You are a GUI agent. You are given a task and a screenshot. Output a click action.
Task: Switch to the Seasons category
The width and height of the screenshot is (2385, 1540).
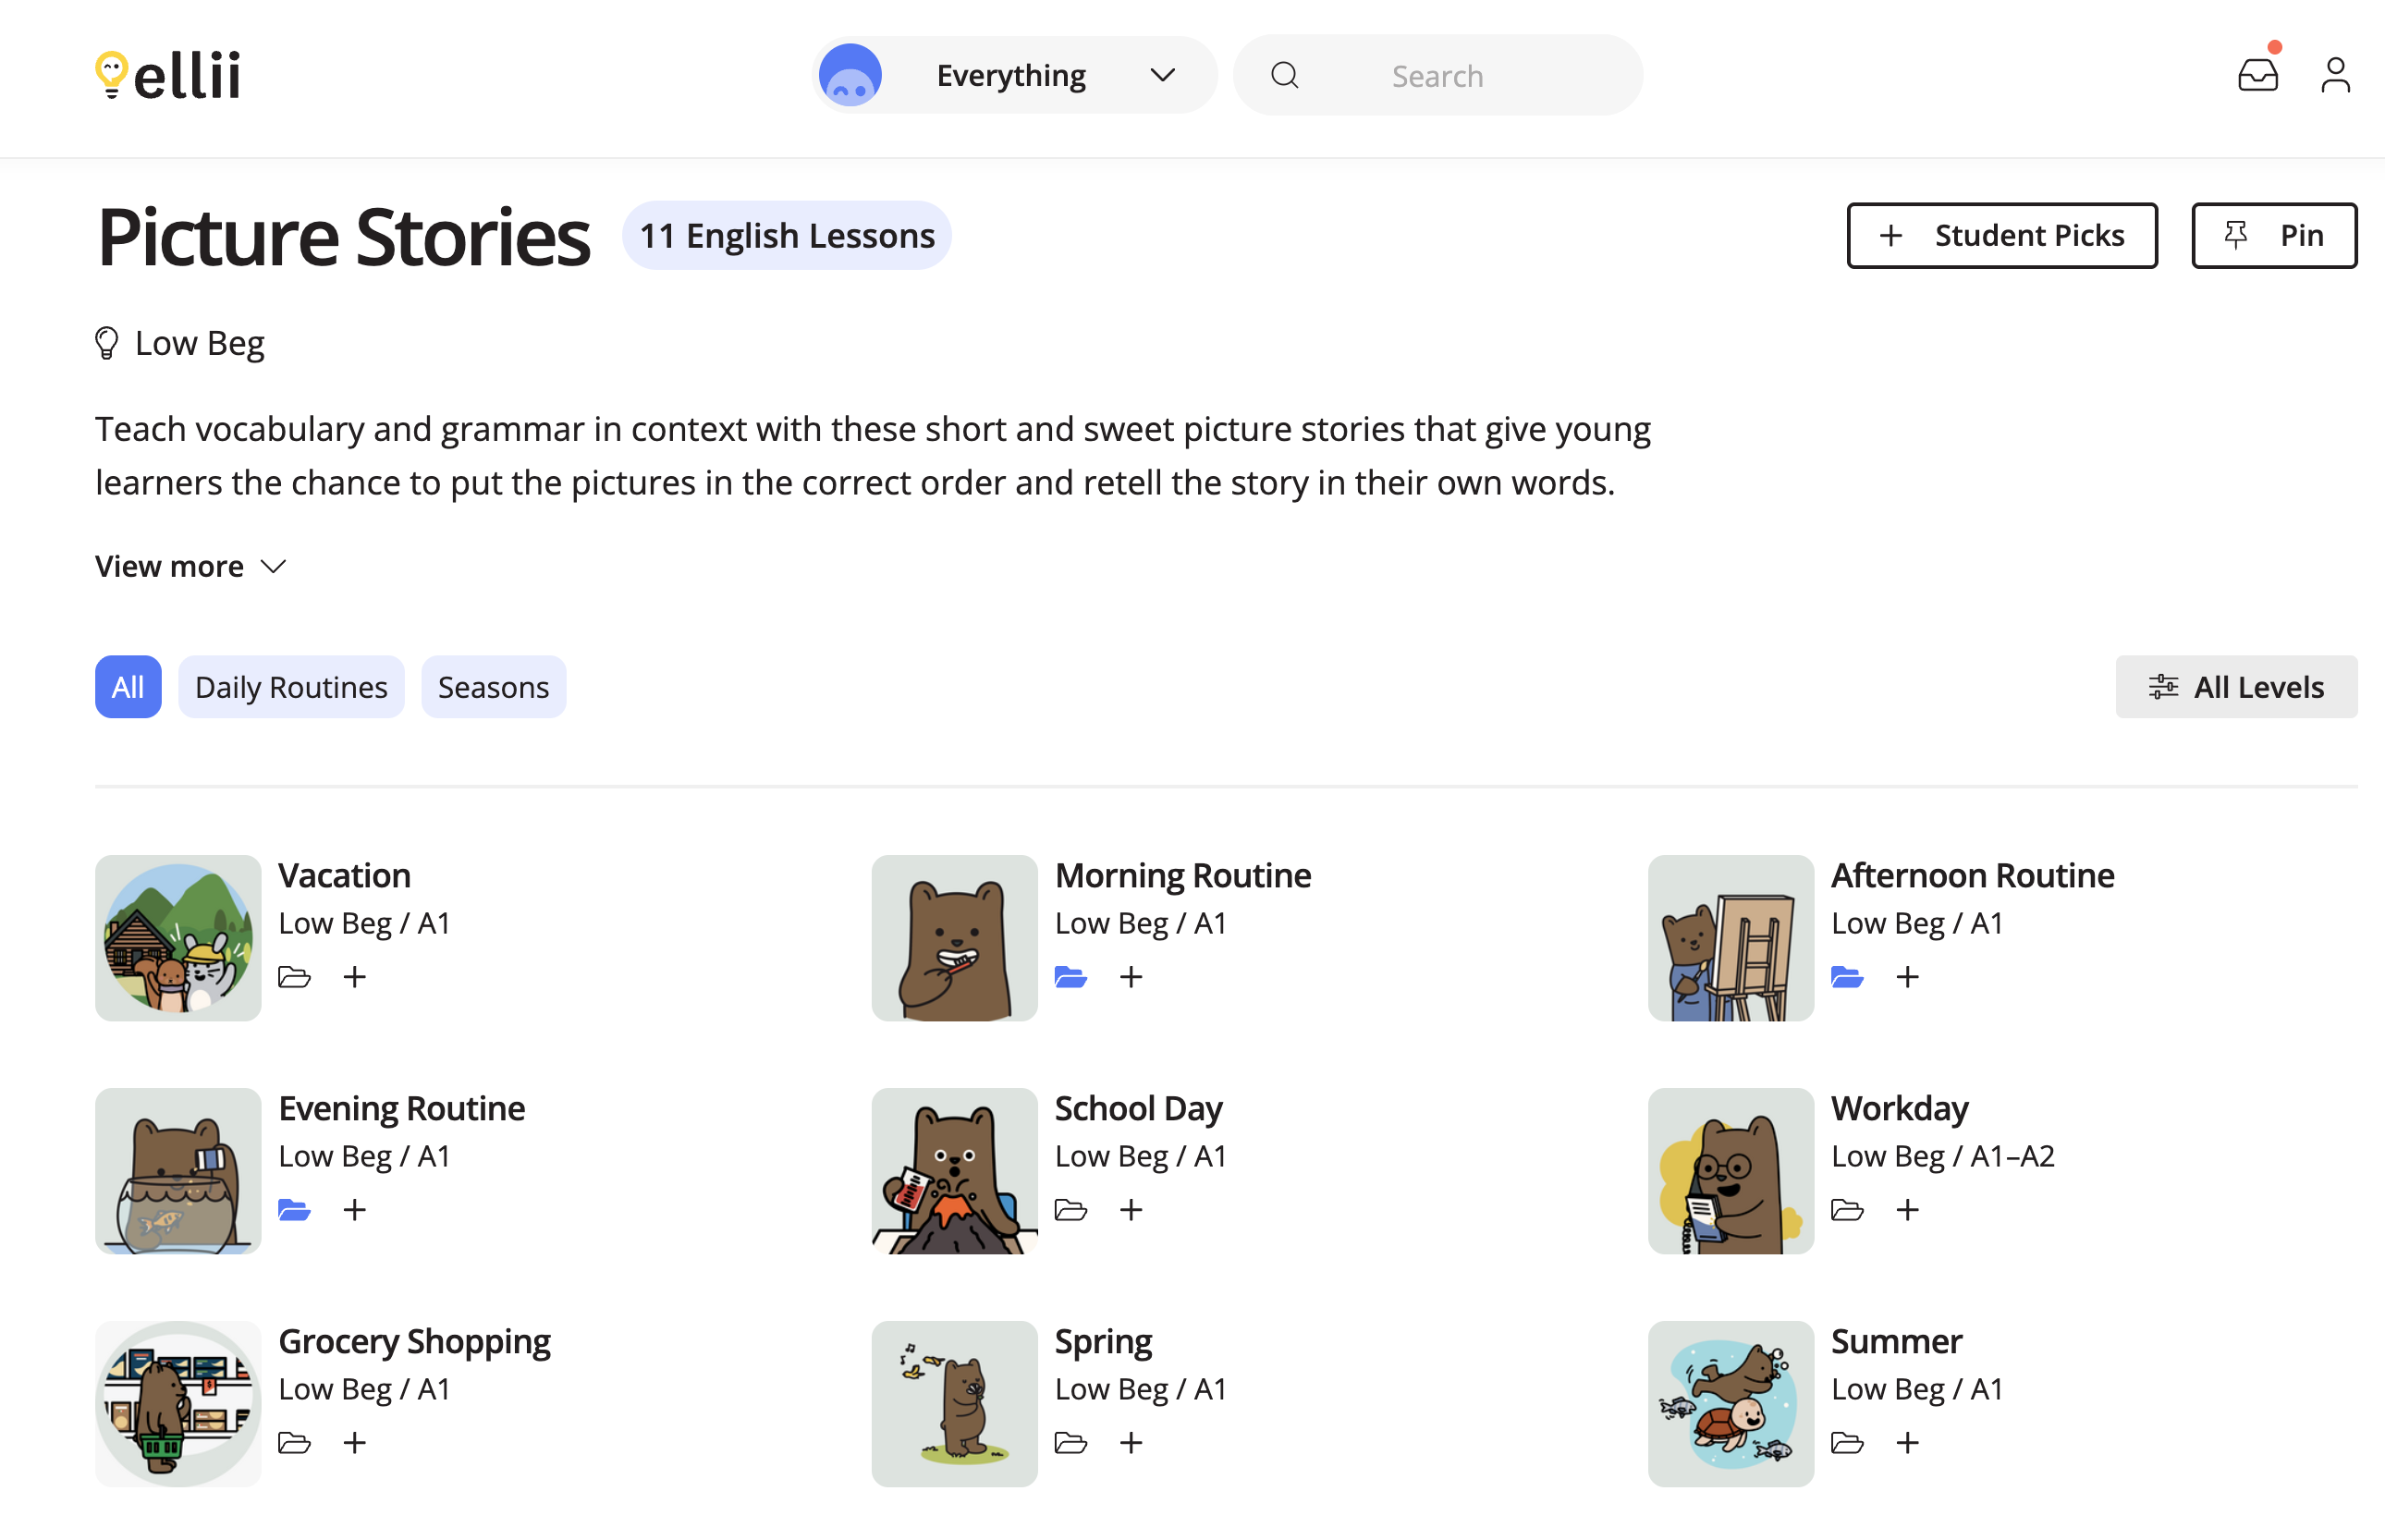493,687
